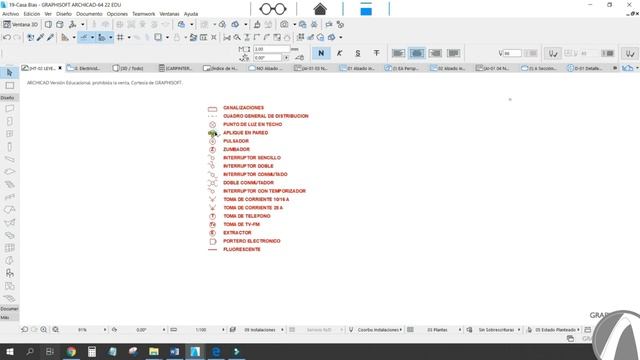Screen dimensions: 640x360
Task: Open Word from the Windows taskbar
Action: (174, 351)
